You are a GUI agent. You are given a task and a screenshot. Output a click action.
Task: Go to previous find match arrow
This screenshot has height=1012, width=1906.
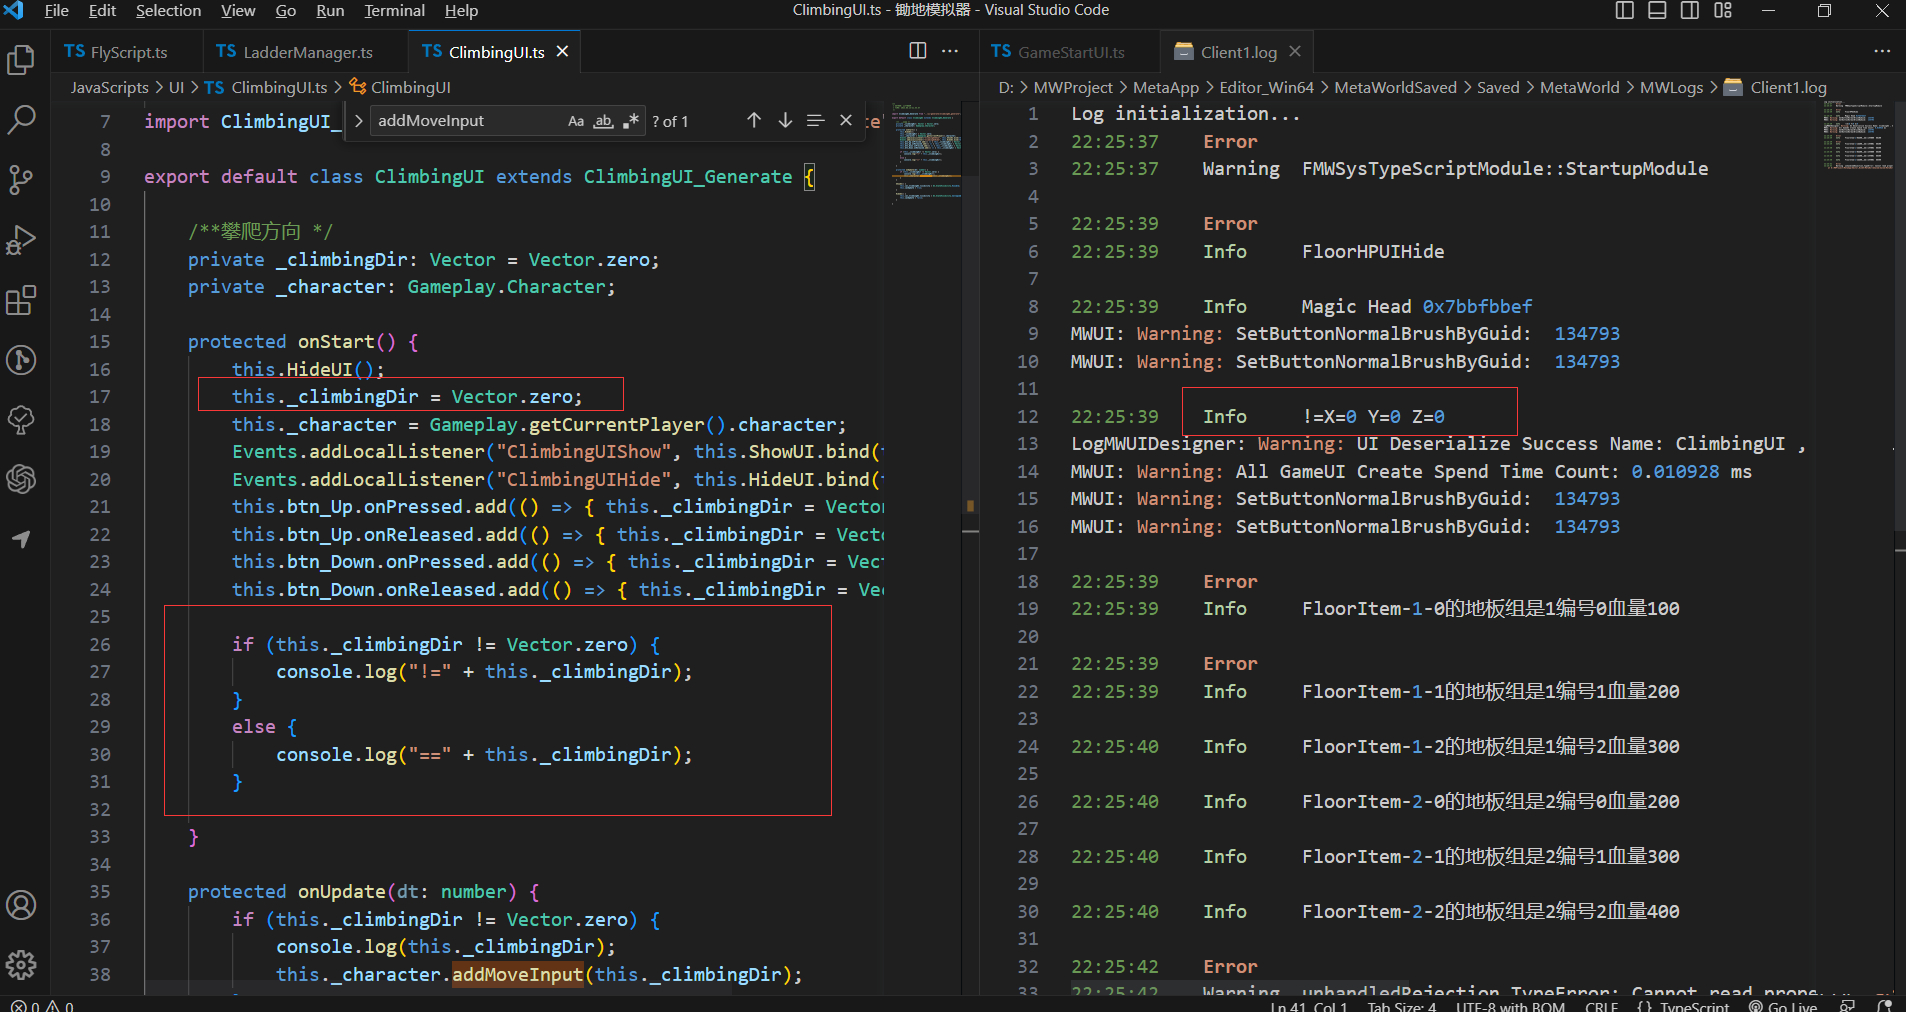coord(754,120)
